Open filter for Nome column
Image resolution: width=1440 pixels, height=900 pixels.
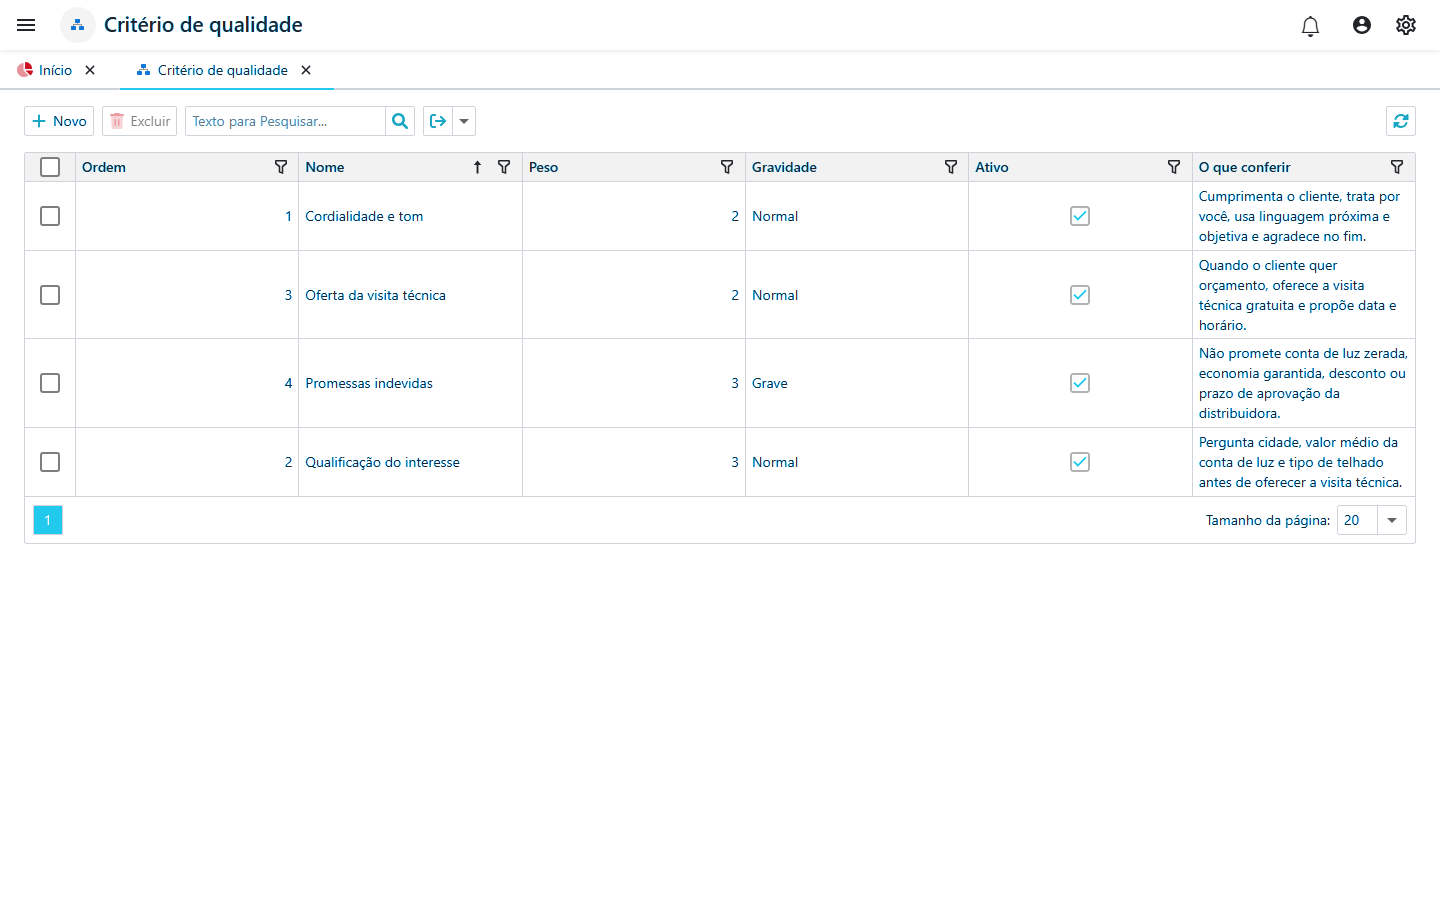coord(504,167)
